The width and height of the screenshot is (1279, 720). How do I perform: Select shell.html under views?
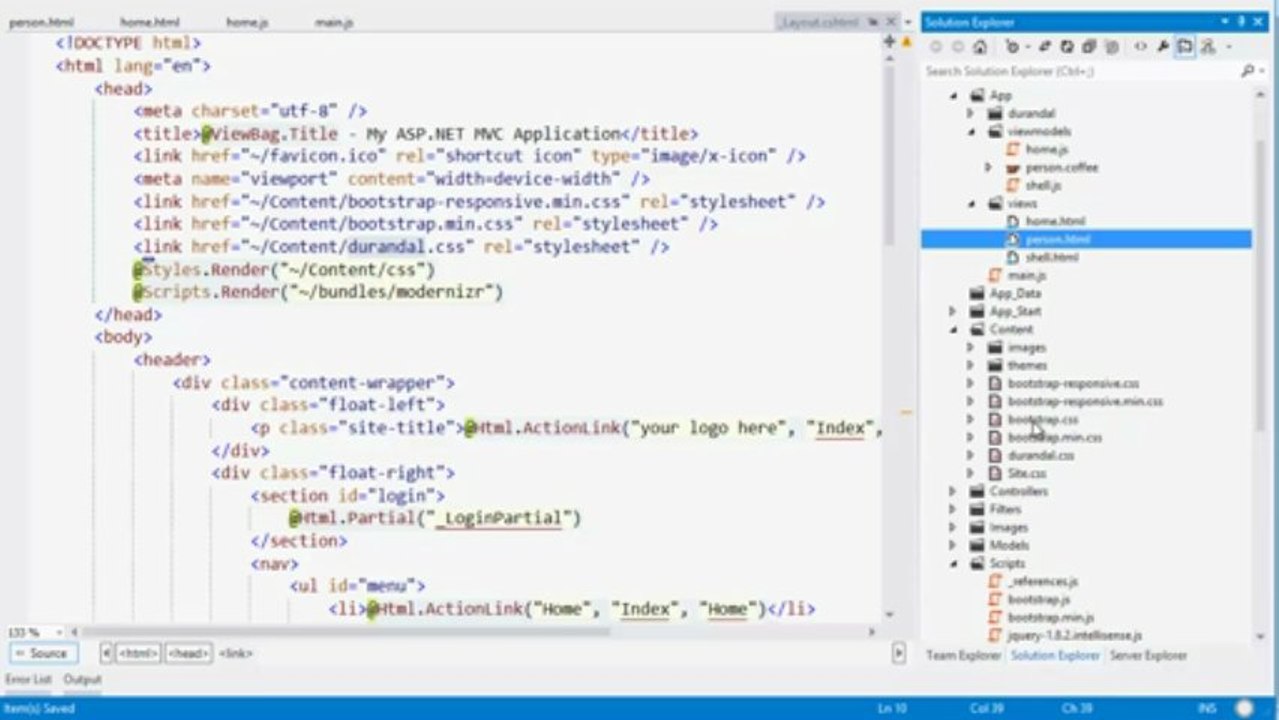(1052, 257)
